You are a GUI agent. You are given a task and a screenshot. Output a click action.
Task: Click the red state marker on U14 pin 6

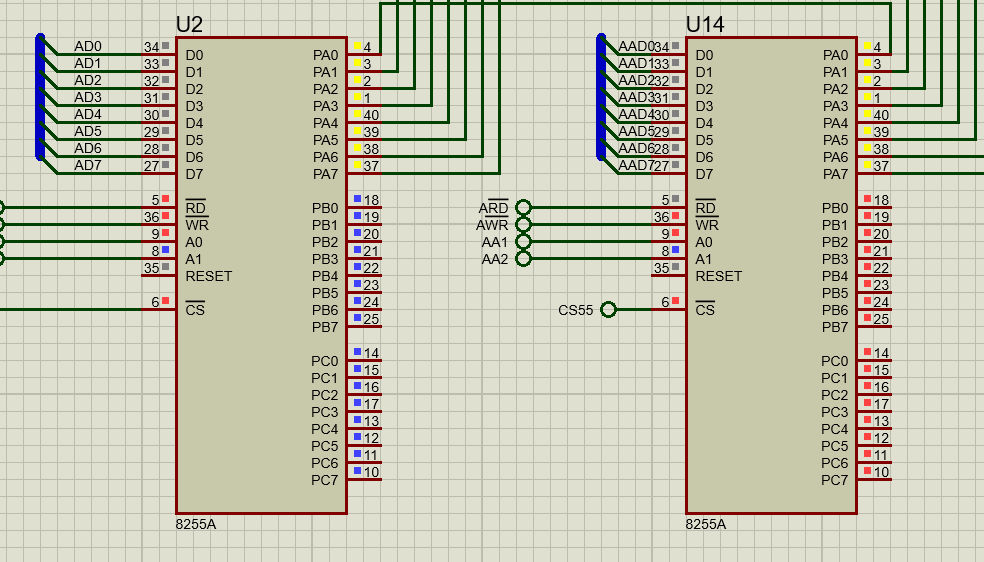pos(676,300)
